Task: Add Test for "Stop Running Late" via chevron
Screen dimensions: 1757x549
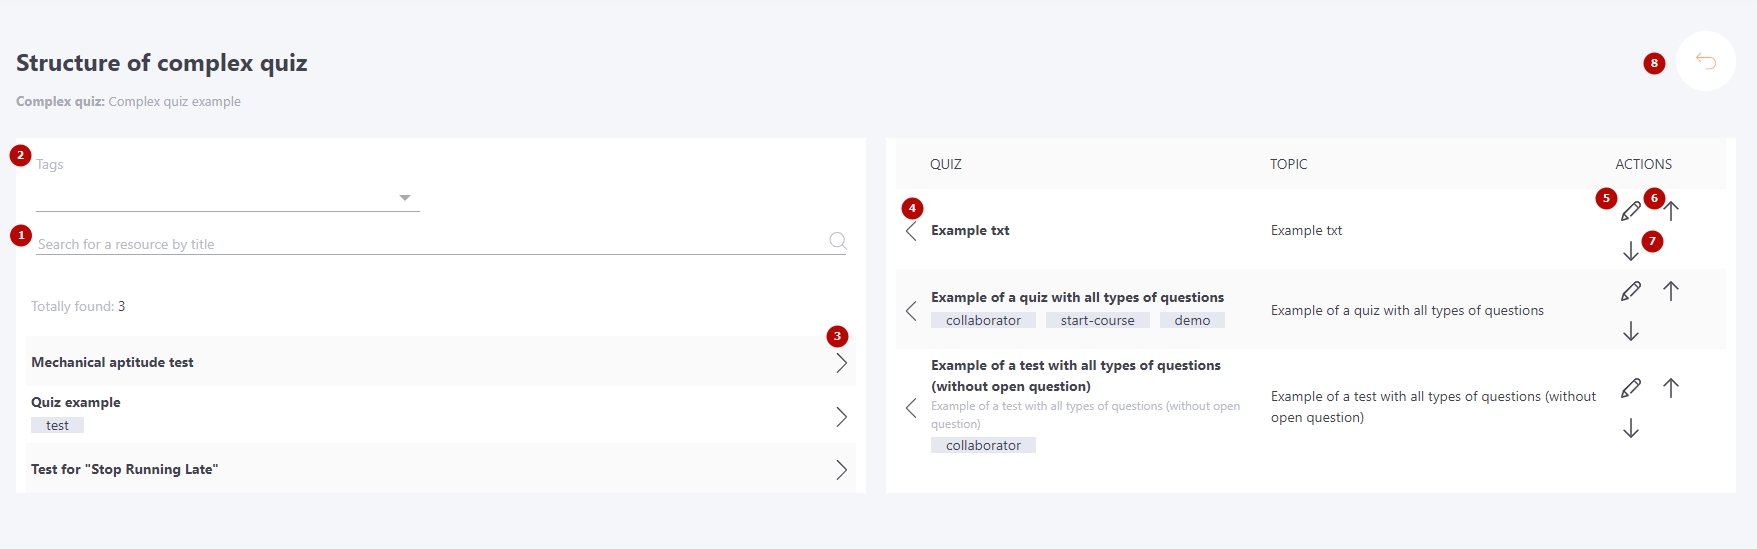Action: click(x=841, y=470)
